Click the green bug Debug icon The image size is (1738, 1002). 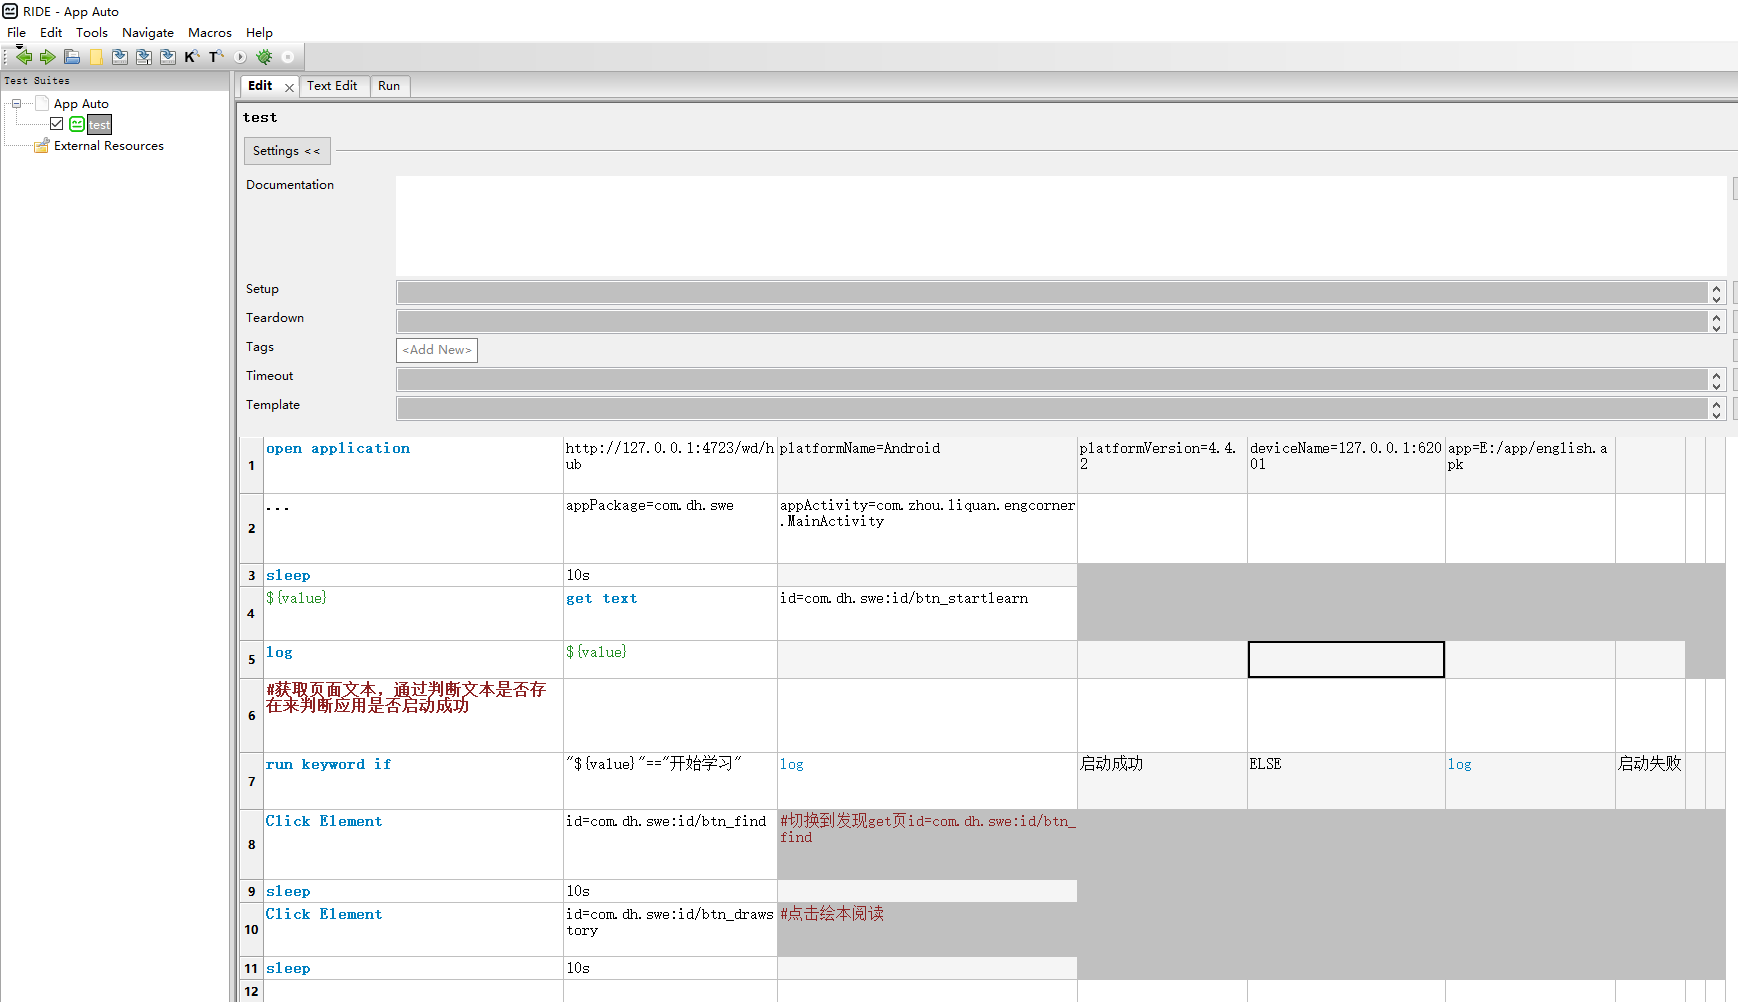coord(264,57)
